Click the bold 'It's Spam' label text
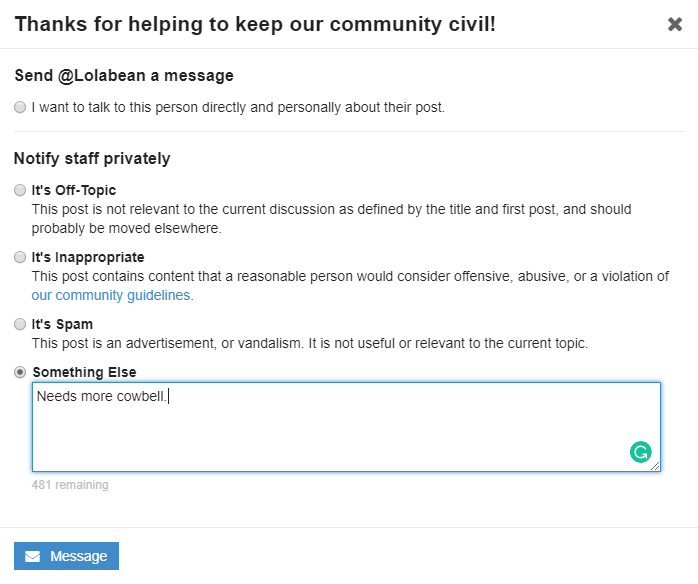The height and width of the screenshot is (584, 698). pos(62,324)
